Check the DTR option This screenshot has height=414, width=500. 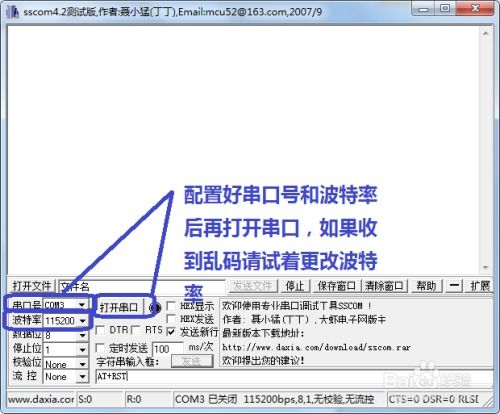pos(100,330)
